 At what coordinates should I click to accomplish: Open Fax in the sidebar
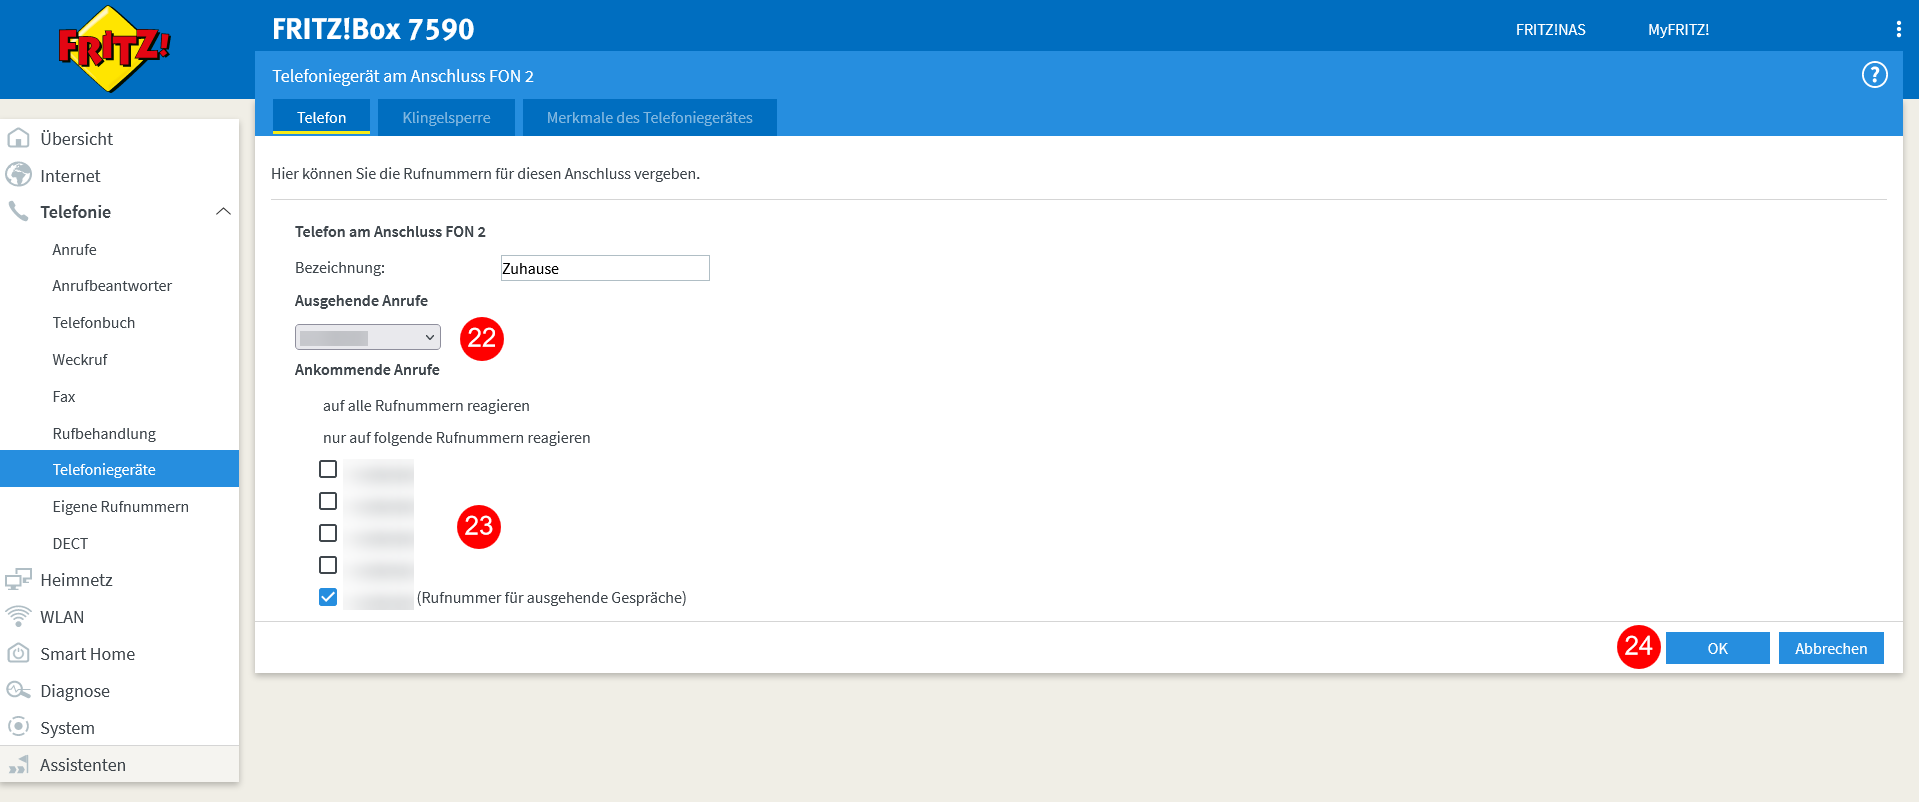[x=64, y=397]
